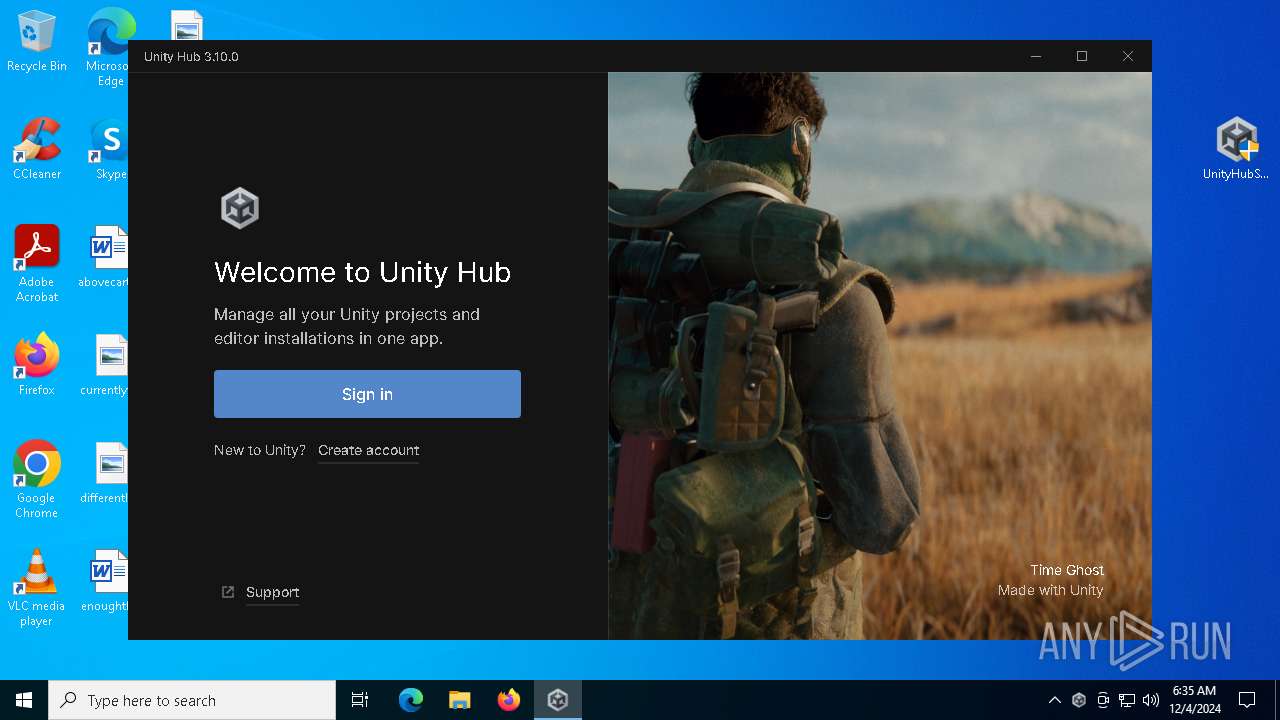Screen dimensions: 1280x720
Task: Minimize the Unity Hub window
Action: coord(1036,56)
